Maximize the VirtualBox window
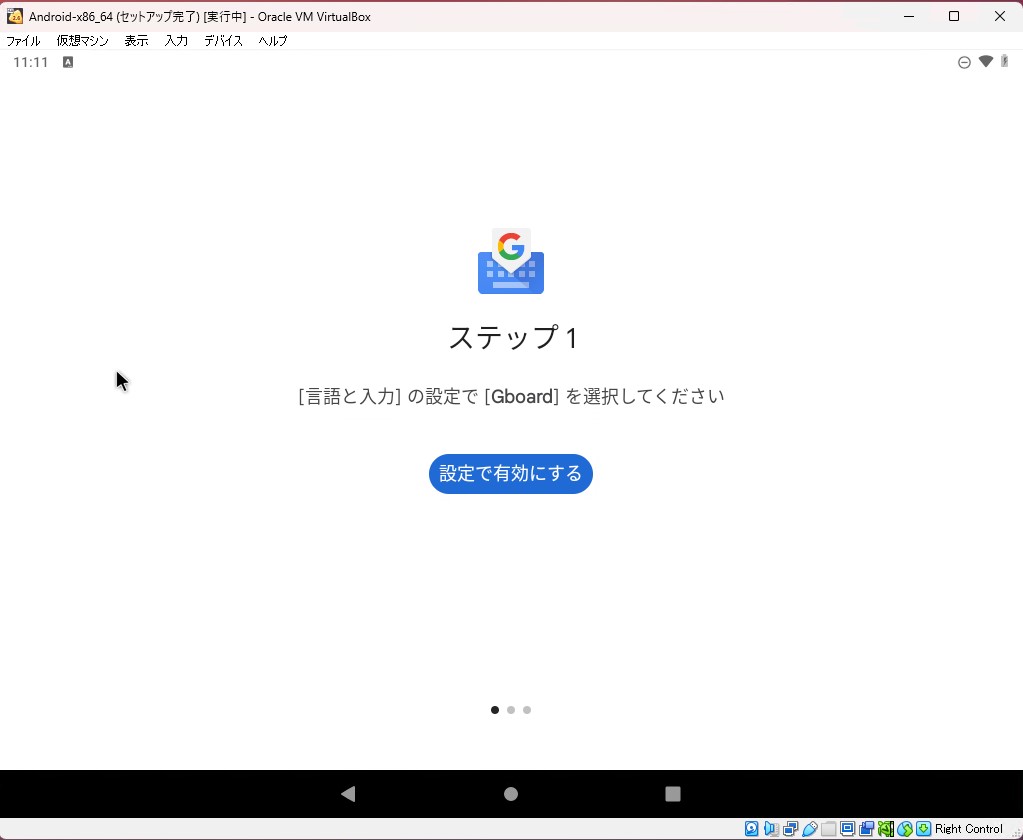The width and height of the screenshot is (1023, 840). [954, 16]
